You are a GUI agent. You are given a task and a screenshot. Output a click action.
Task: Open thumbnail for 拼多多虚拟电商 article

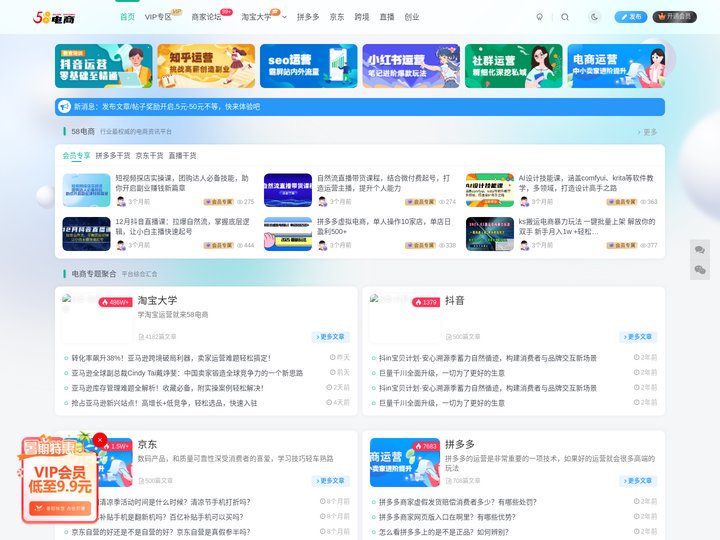click(288, 234)
